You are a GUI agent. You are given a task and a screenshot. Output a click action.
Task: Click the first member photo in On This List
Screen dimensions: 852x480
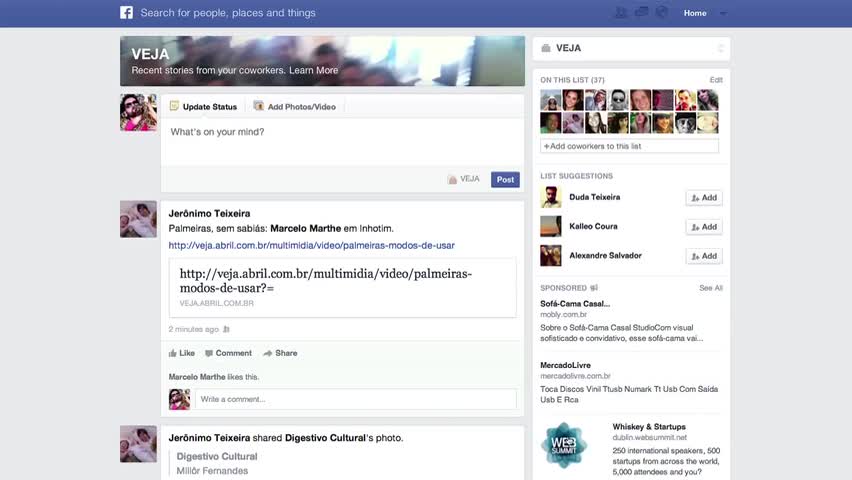550,100
